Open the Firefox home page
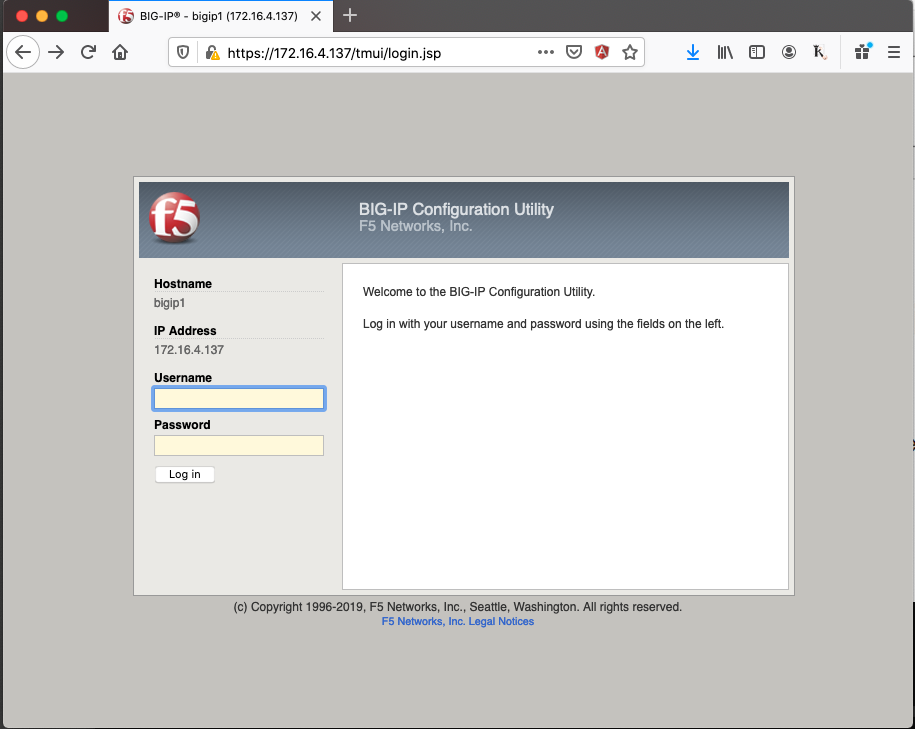 click(x=120, y=53)
